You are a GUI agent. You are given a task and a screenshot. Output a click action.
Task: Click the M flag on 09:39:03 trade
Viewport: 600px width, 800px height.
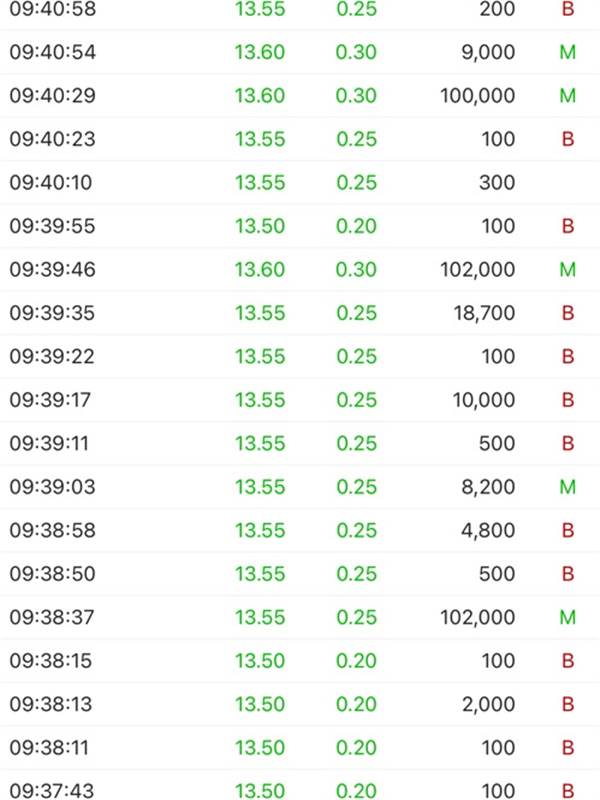(568, 487)
